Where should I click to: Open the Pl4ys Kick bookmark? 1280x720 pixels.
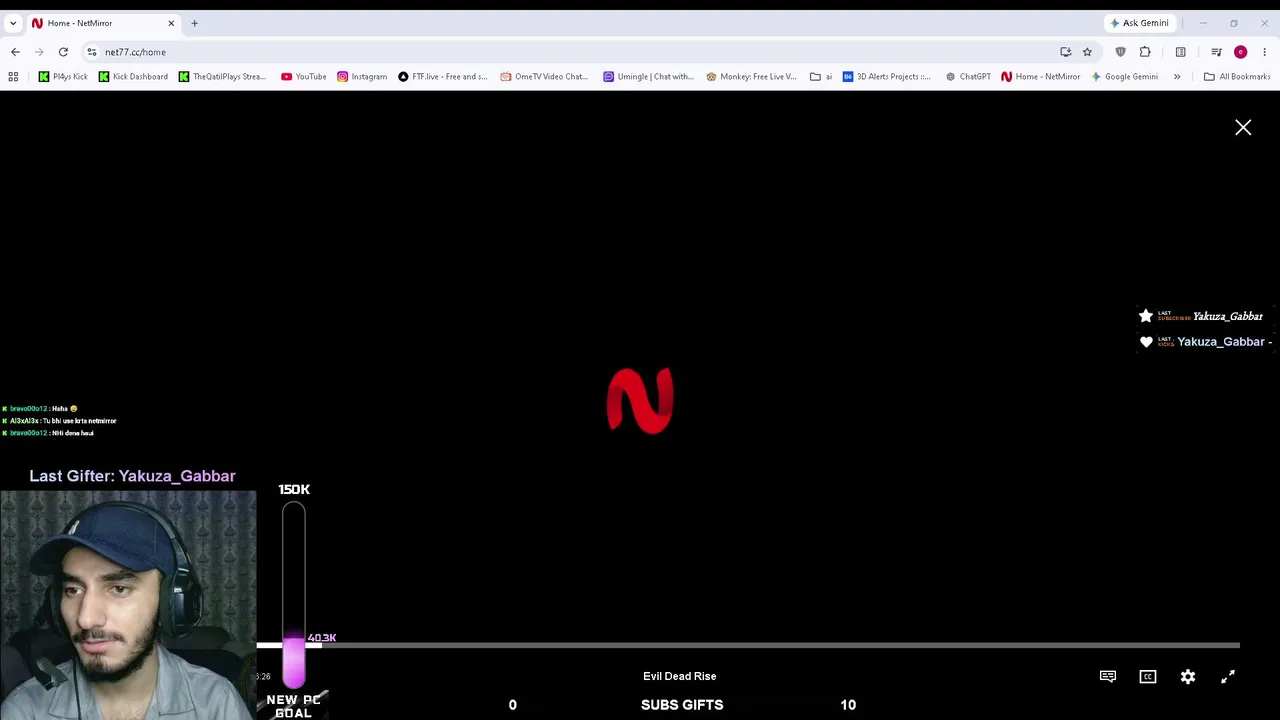point(63,77)
